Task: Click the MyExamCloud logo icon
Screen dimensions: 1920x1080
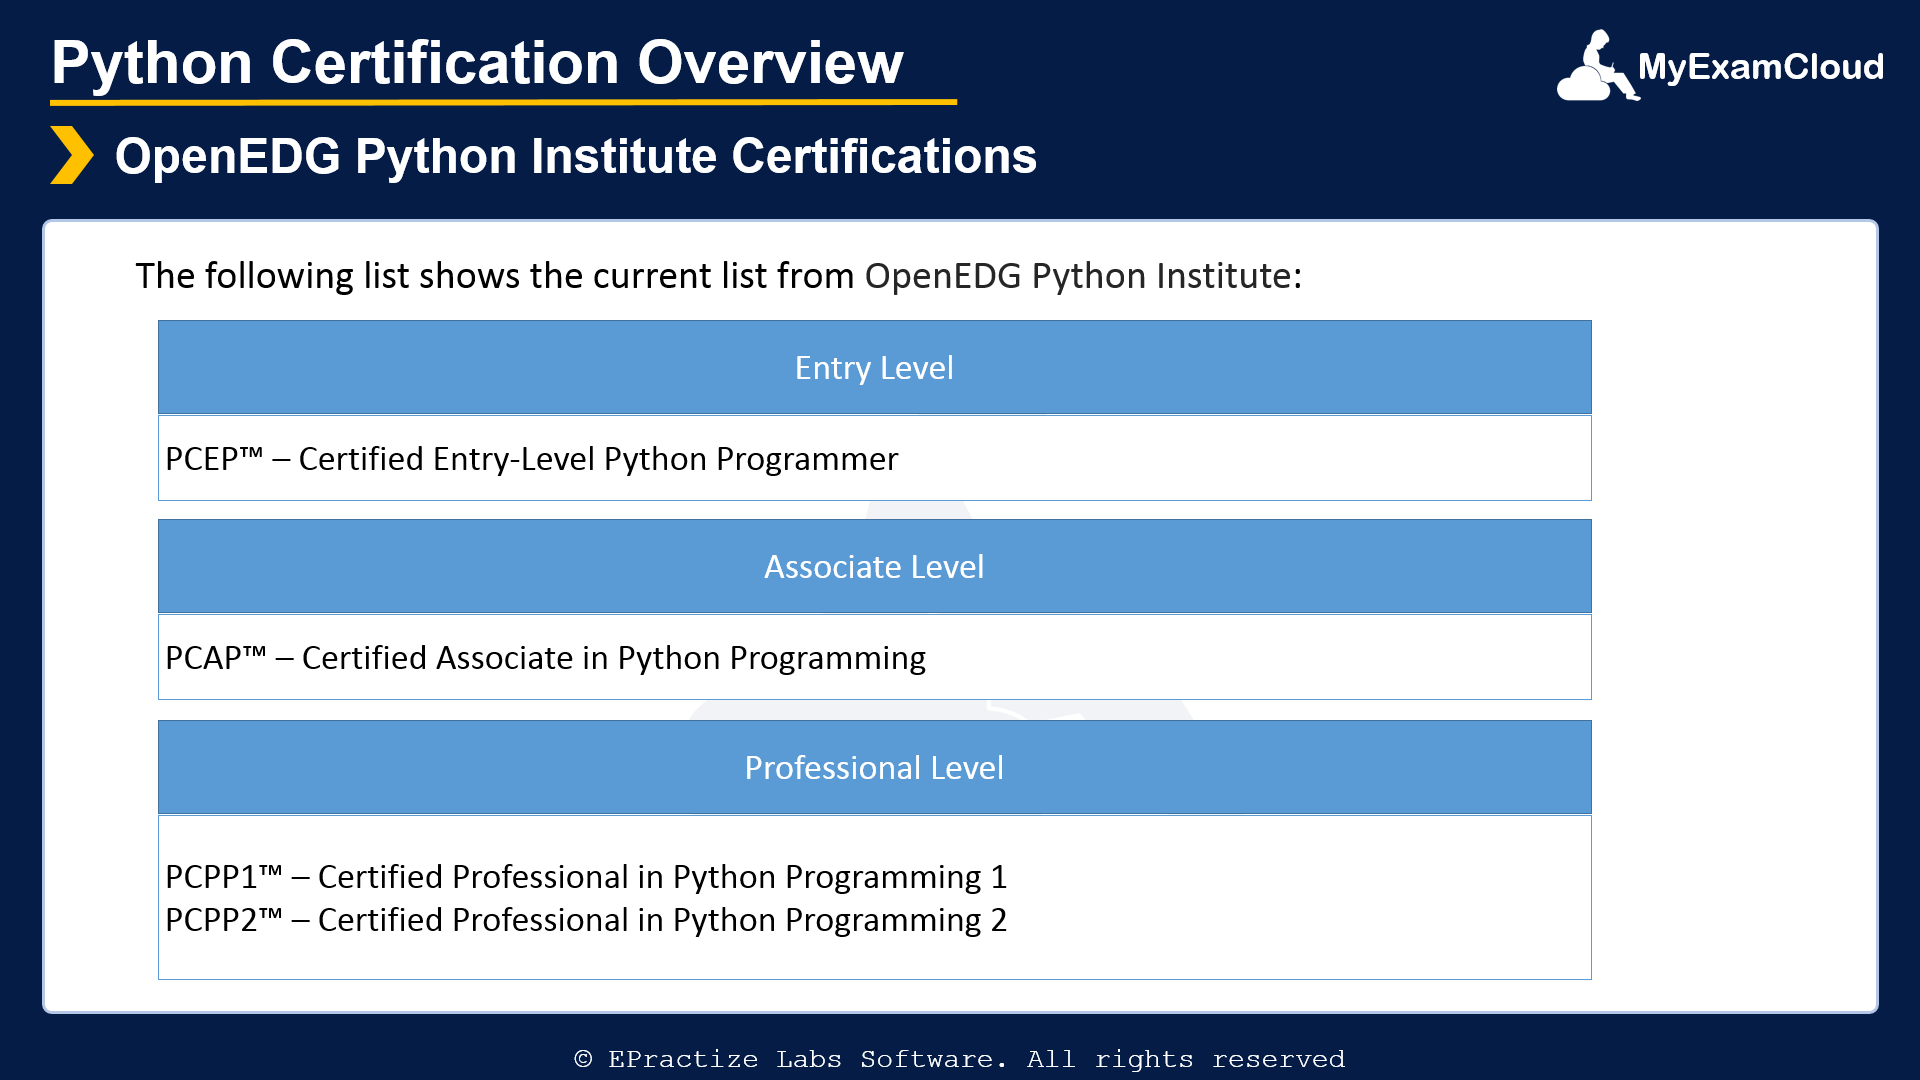Action: [x=1597, y=66]
